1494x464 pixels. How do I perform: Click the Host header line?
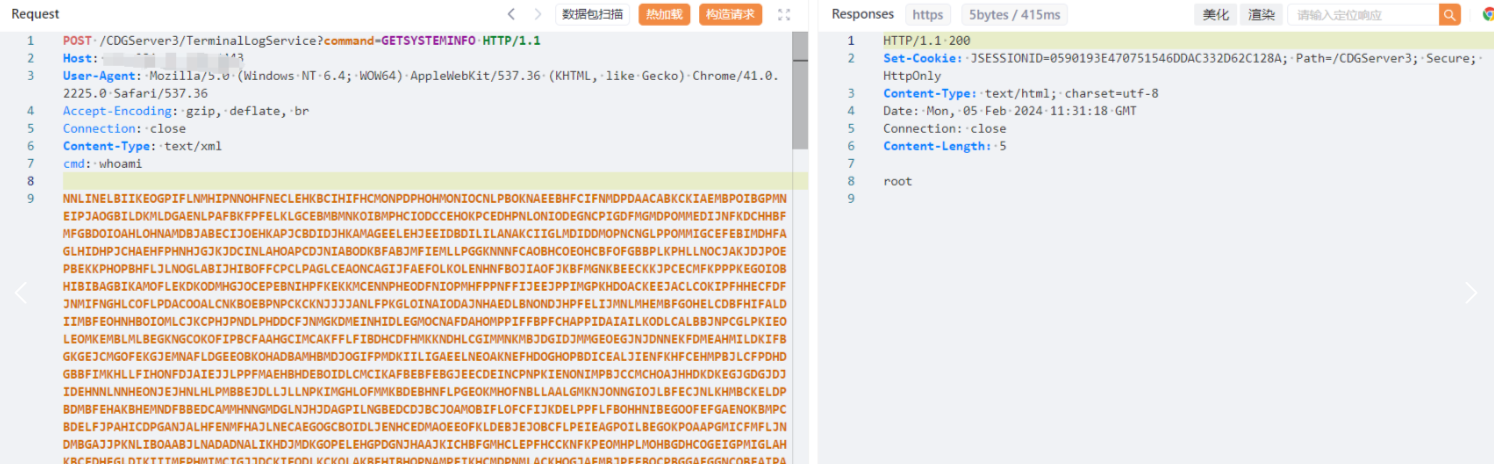(x=153, y=58)
